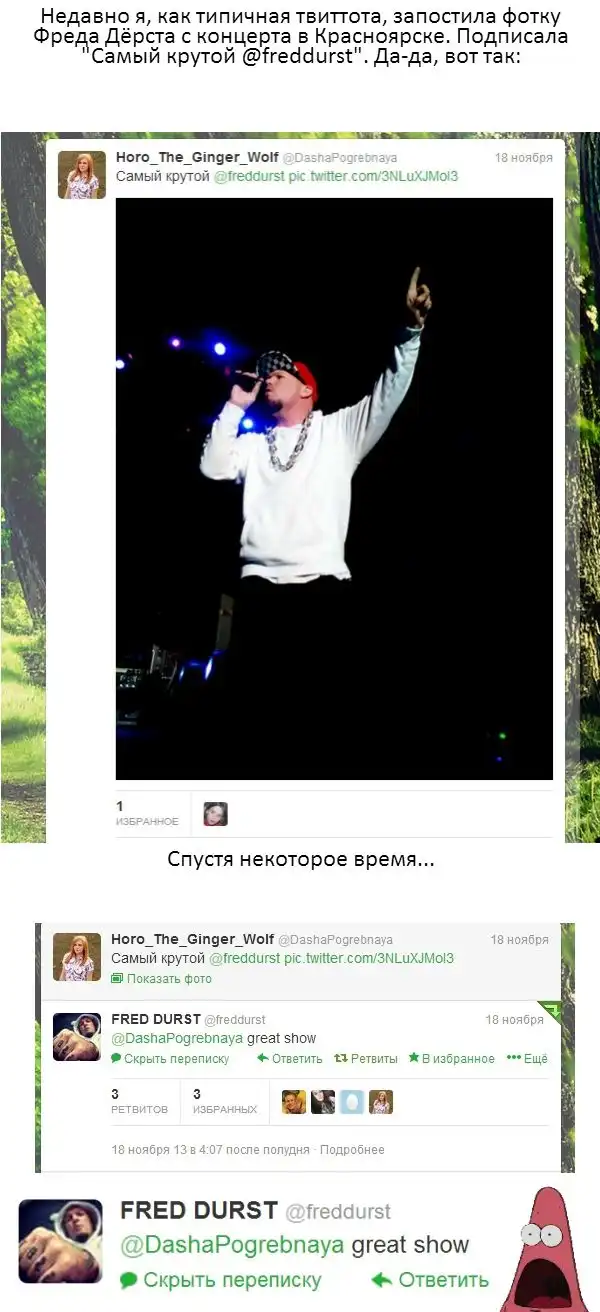Open the first retweeter avatar thumbnail
This screenshot has height=1312, width=600.
pyautogui.click(x=294, y=1102)
